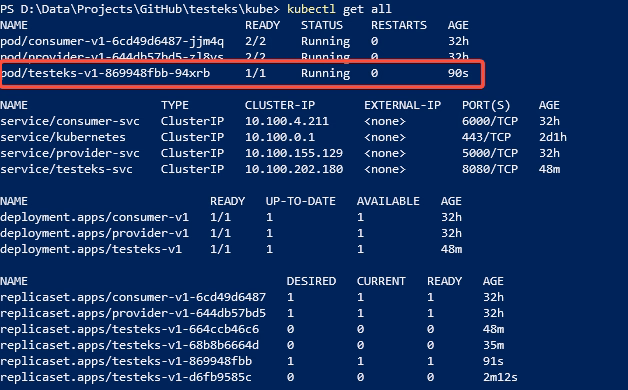Click cluster IP 10.100.0.1

[280, 137]
